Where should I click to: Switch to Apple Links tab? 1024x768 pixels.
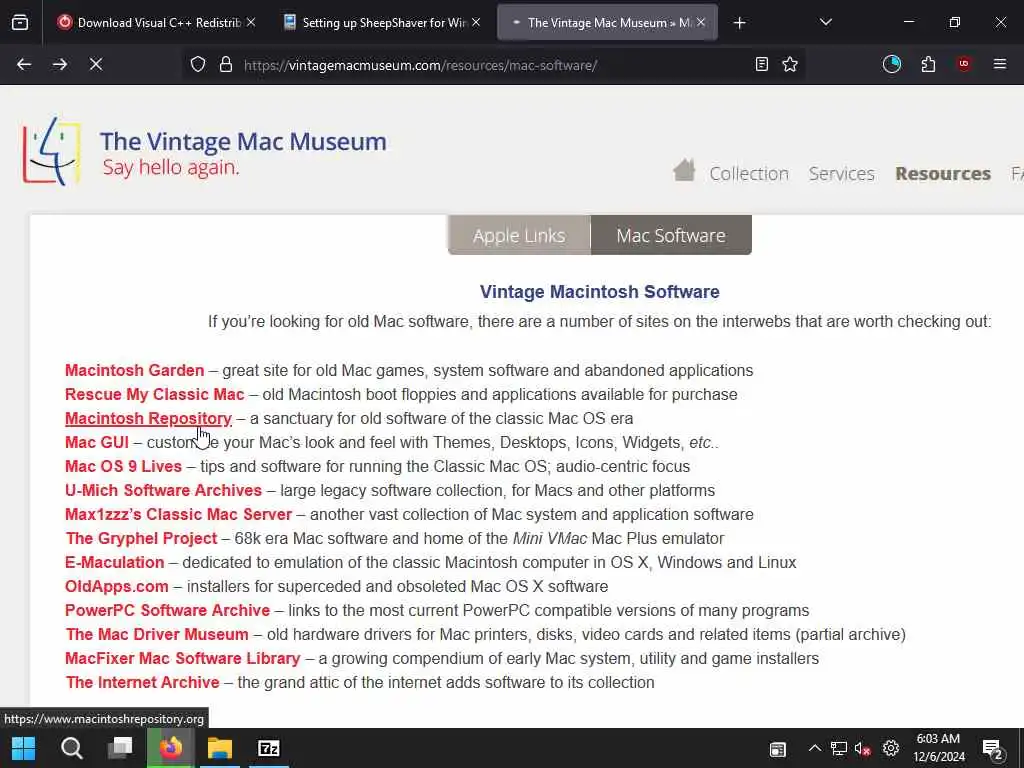click(x=519, y=235)
